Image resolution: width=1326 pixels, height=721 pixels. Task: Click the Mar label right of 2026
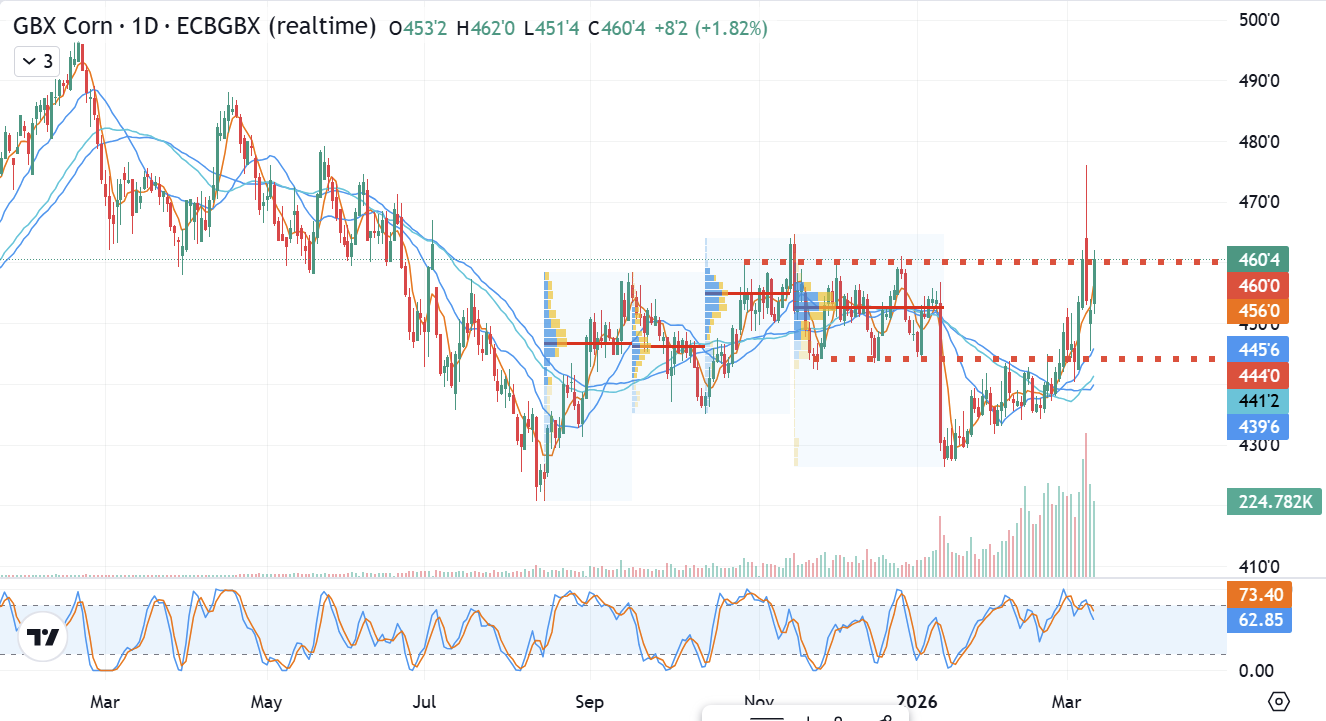click(x=1068, y=702)
